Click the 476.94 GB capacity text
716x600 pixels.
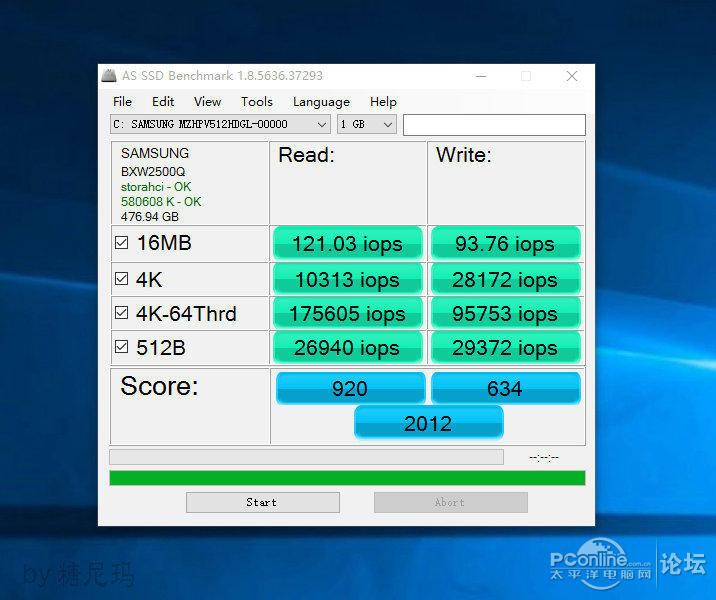(150, 216)
